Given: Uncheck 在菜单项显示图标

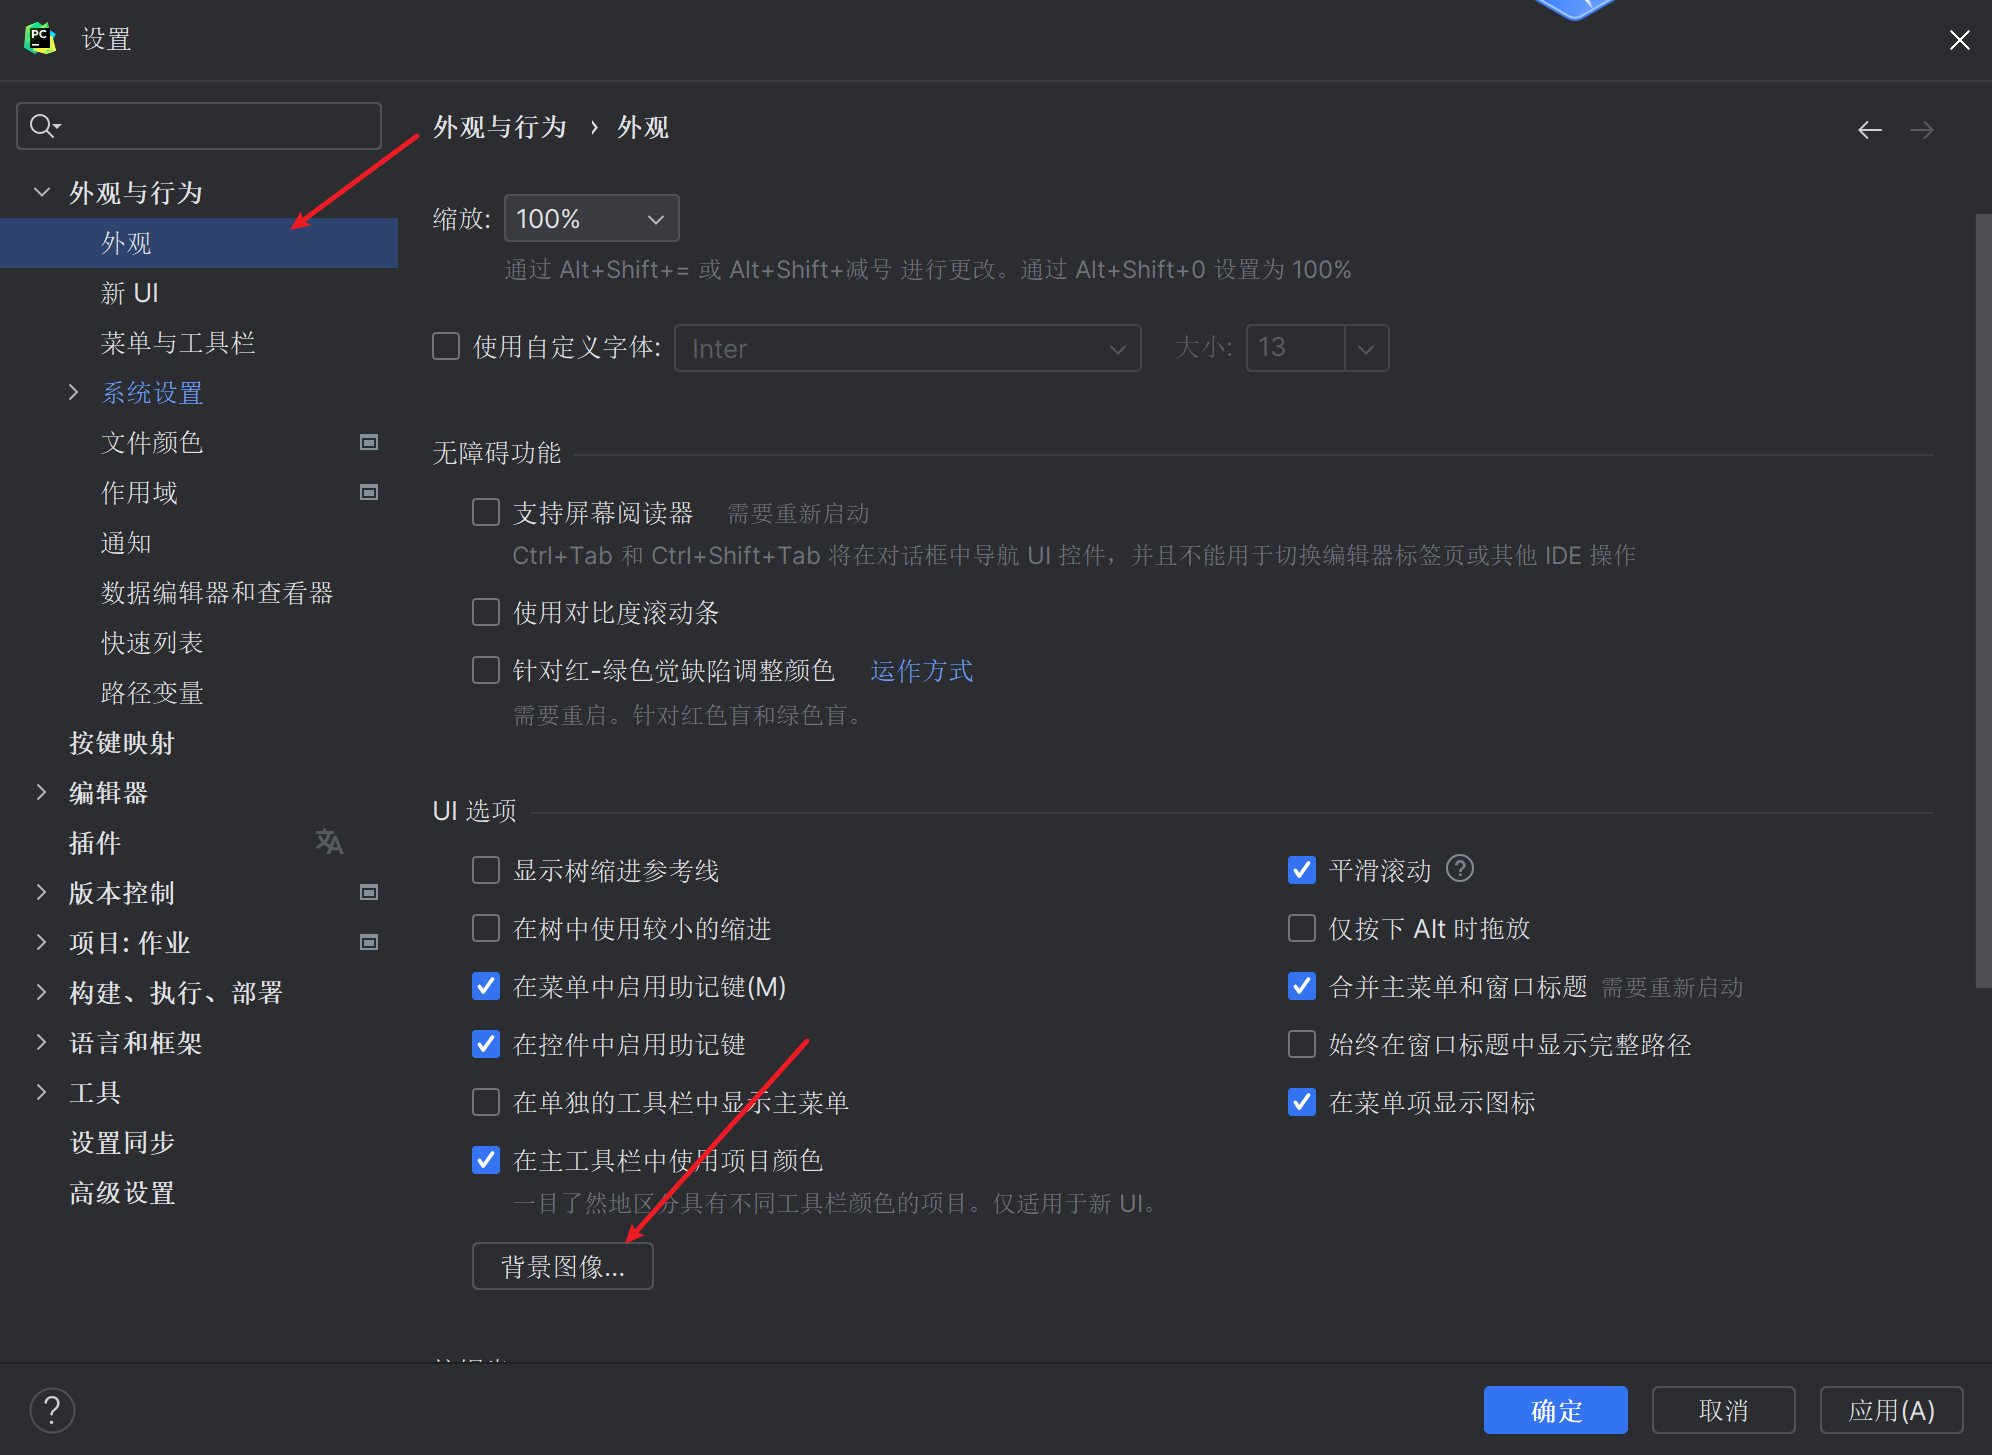Looking at the screenshot, I should [x=1302, y=1102].
